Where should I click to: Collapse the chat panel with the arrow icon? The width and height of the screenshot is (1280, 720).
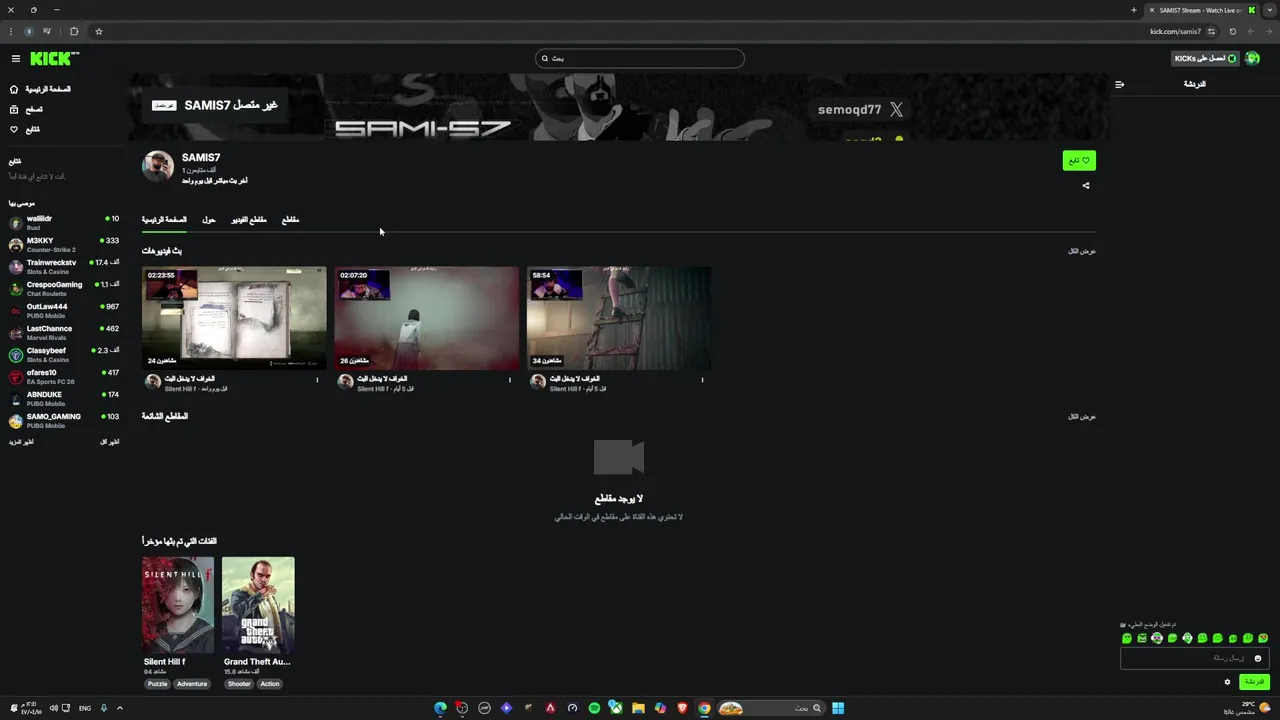1119,84
